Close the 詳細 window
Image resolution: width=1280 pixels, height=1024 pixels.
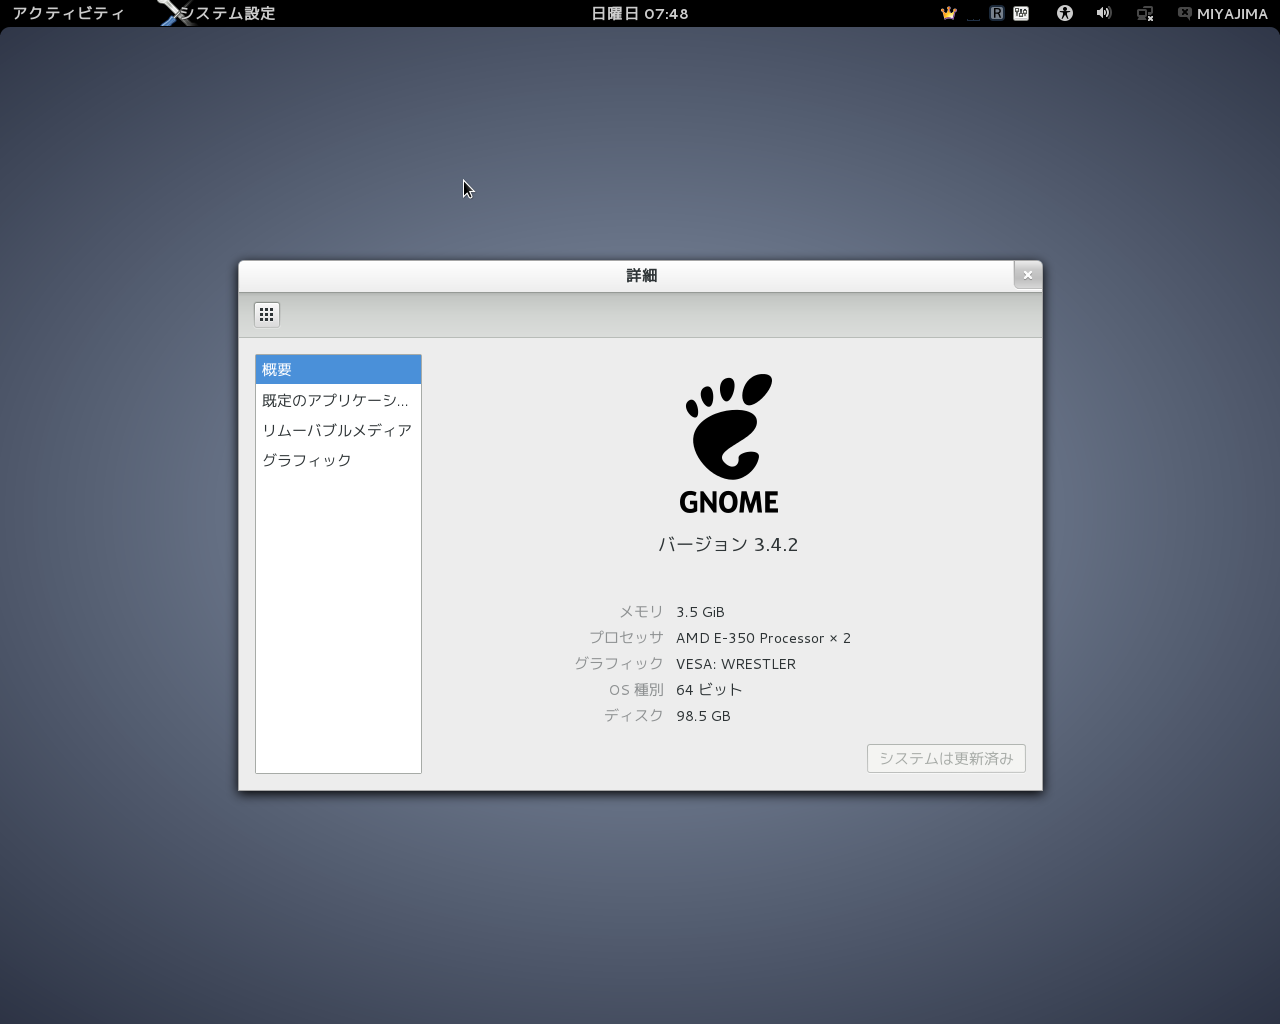(x=1027, y=275)
